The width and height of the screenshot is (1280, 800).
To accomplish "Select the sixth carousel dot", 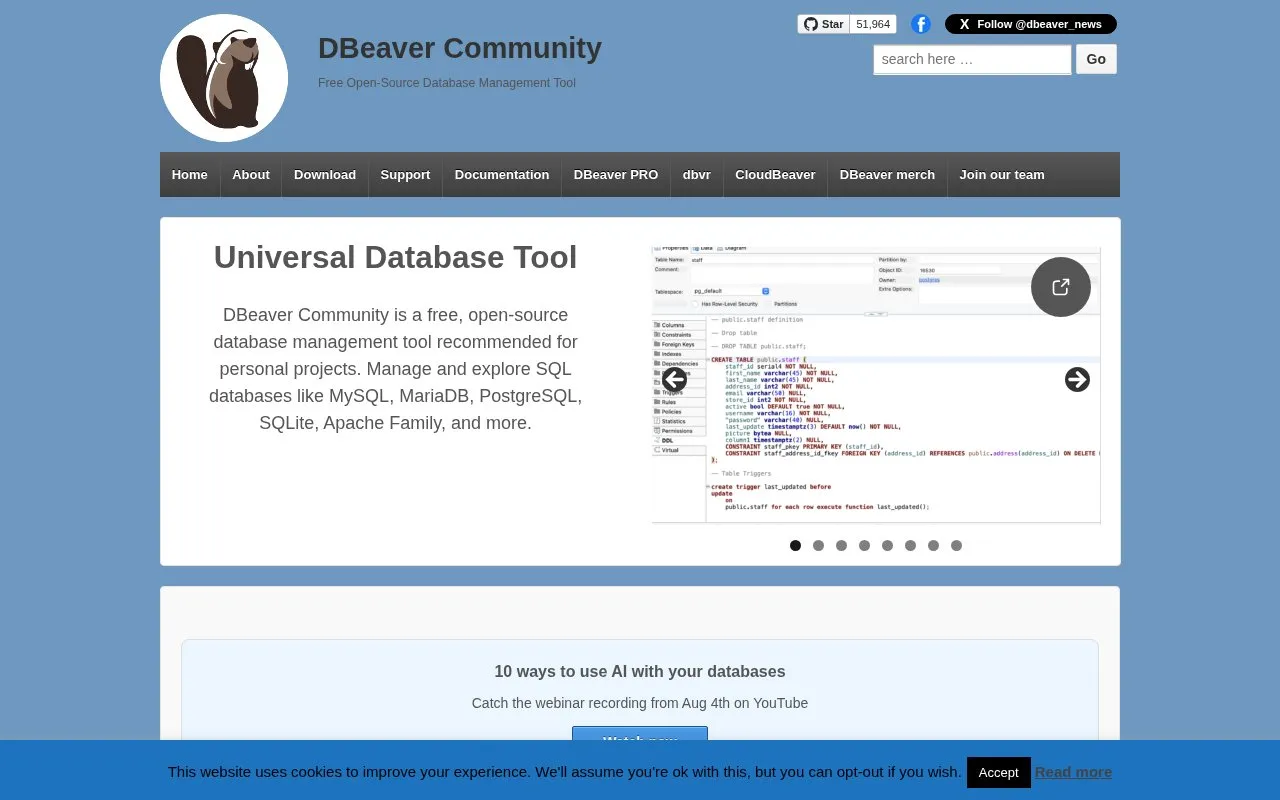I will 911,546.
